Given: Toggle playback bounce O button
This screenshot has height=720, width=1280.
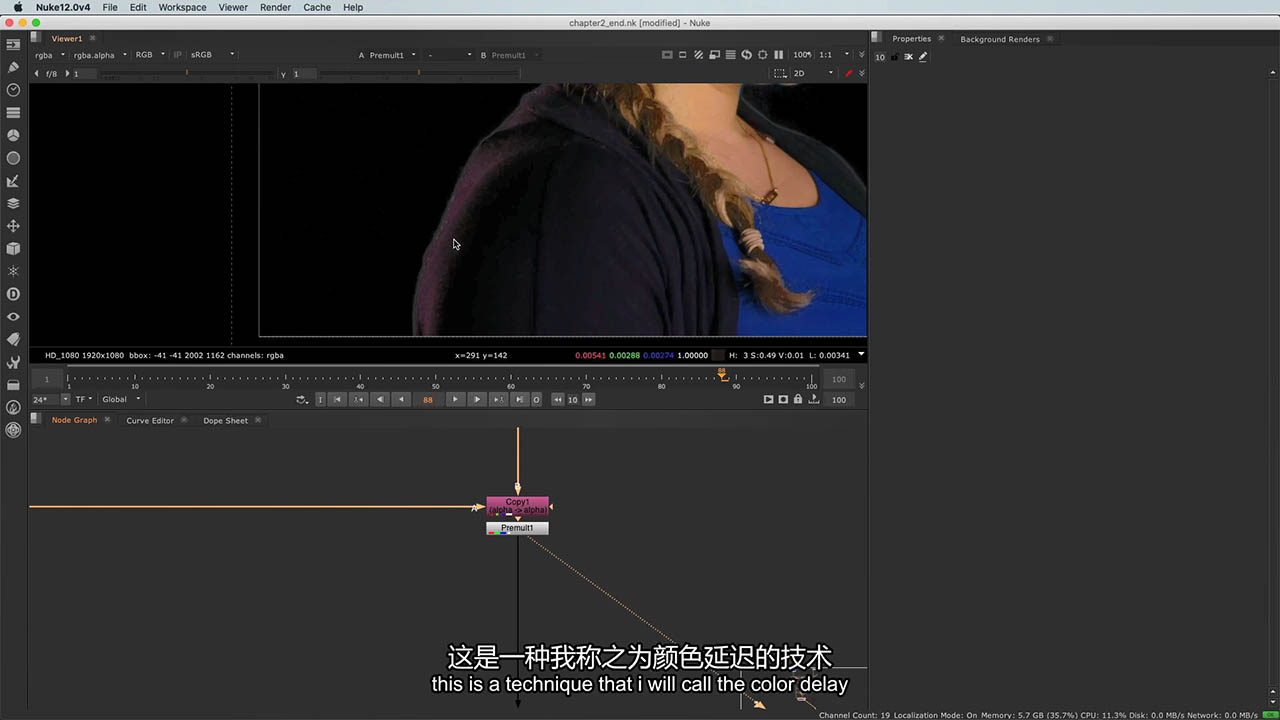Looking at the screenshot, I should [536, 399].
